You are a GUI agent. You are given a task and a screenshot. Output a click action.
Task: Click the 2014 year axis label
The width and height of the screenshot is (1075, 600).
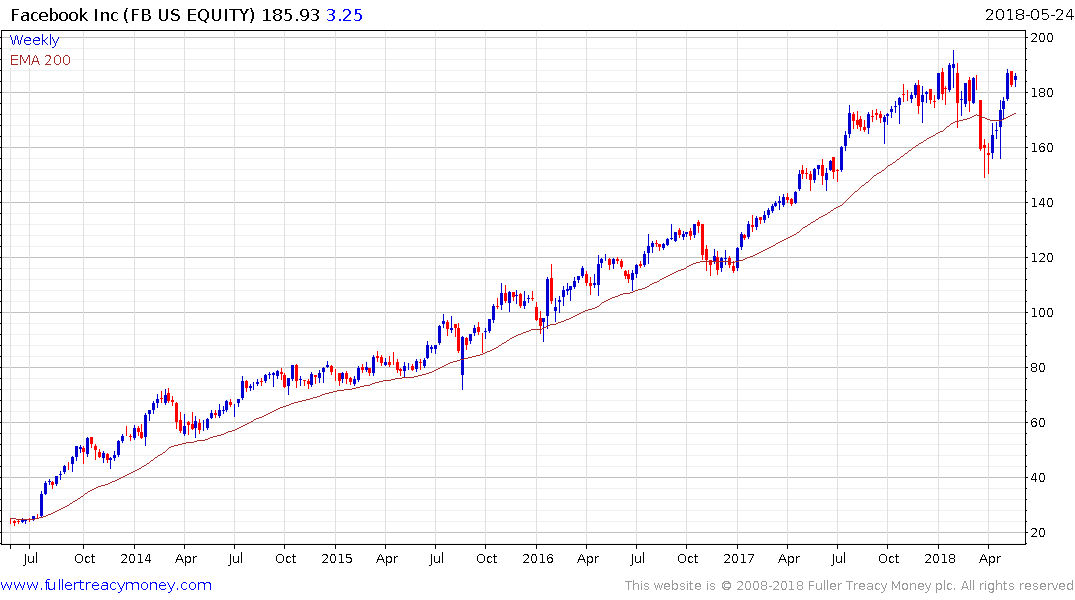[136, 558]
